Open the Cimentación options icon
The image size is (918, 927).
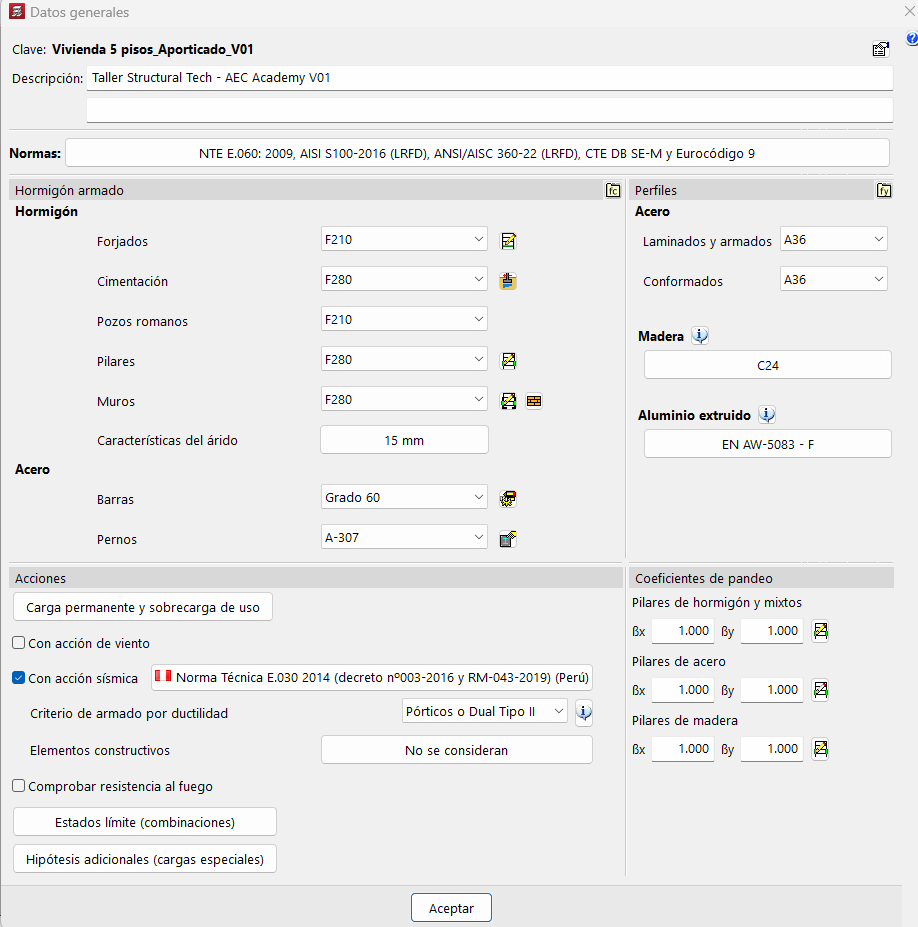(x=508, y=281)
